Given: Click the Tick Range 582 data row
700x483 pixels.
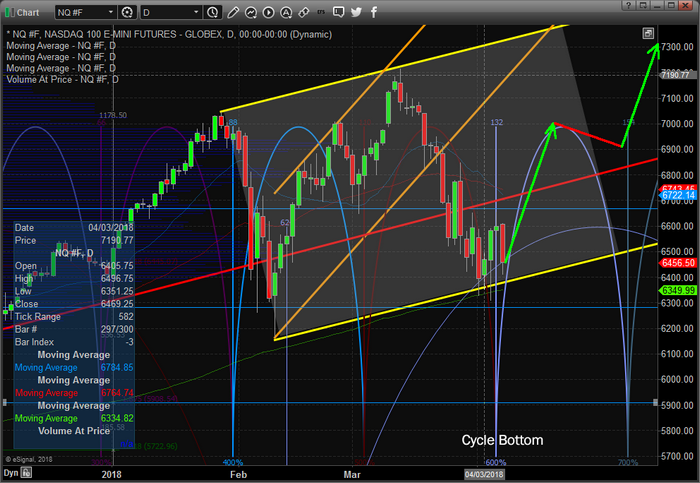Looking at the screenshot, I should [x=74, y=316].
